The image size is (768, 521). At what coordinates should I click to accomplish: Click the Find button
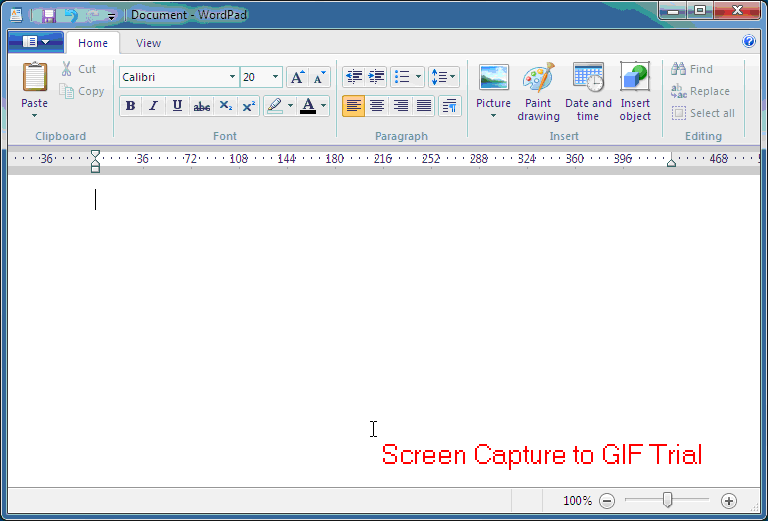[692, 69]
